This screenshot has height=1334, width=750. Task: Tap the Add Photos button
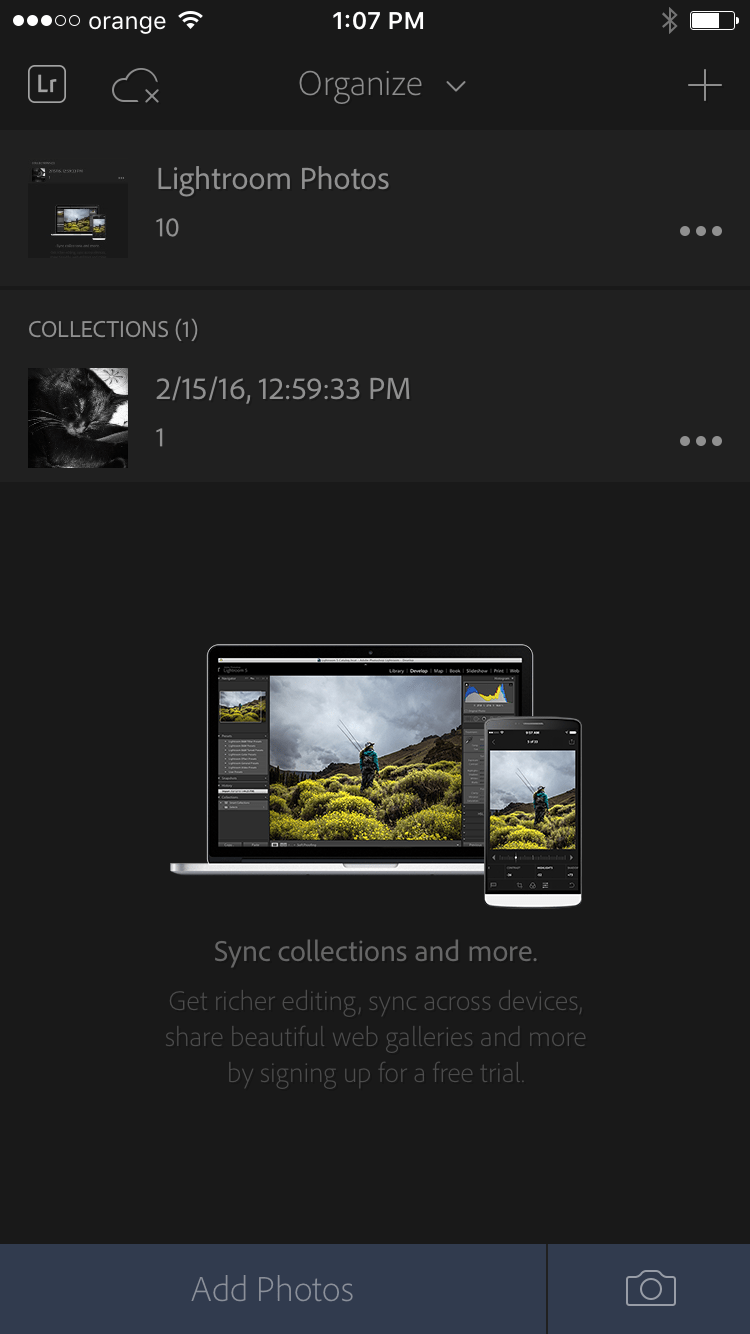pos(273,1289)
